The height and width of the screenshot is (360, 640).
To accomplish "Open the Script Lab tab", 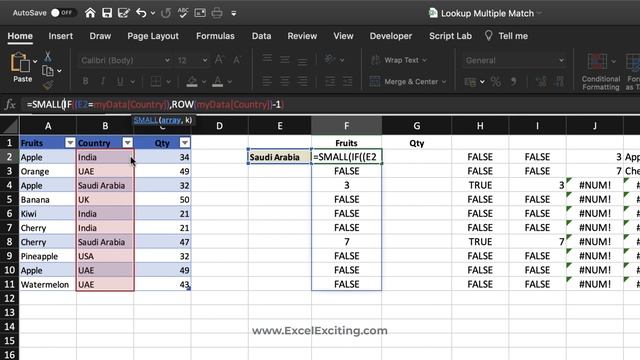I will click(x=450, y=36).
